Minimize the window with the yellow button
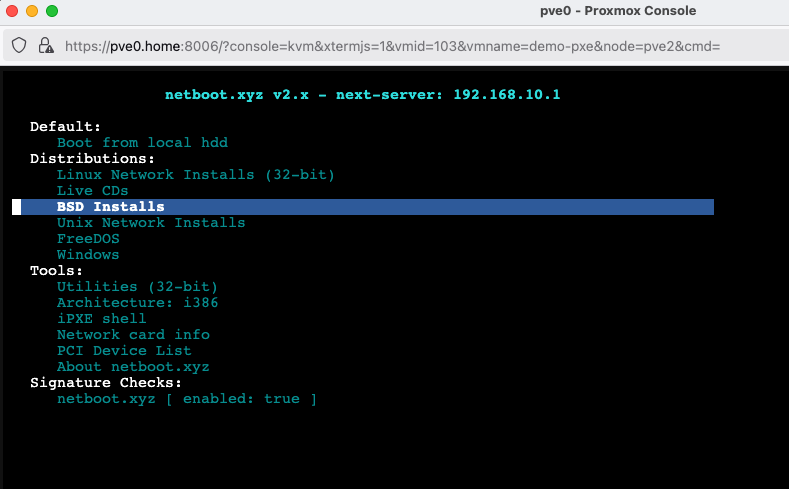The width and height of the screenshot is (789, 489). click(x=31, y=11)
